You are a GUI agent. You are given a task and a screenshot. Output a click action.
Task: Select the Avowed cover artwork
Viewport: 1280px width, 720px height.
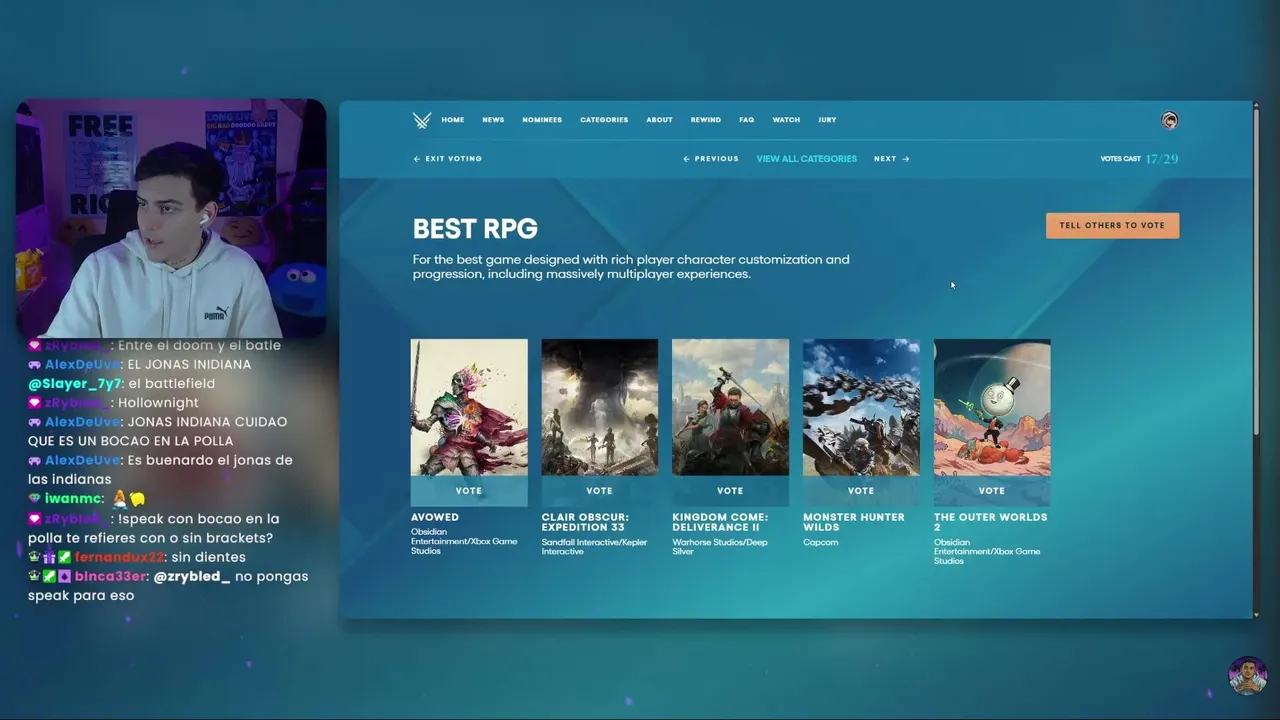point(469,408)
